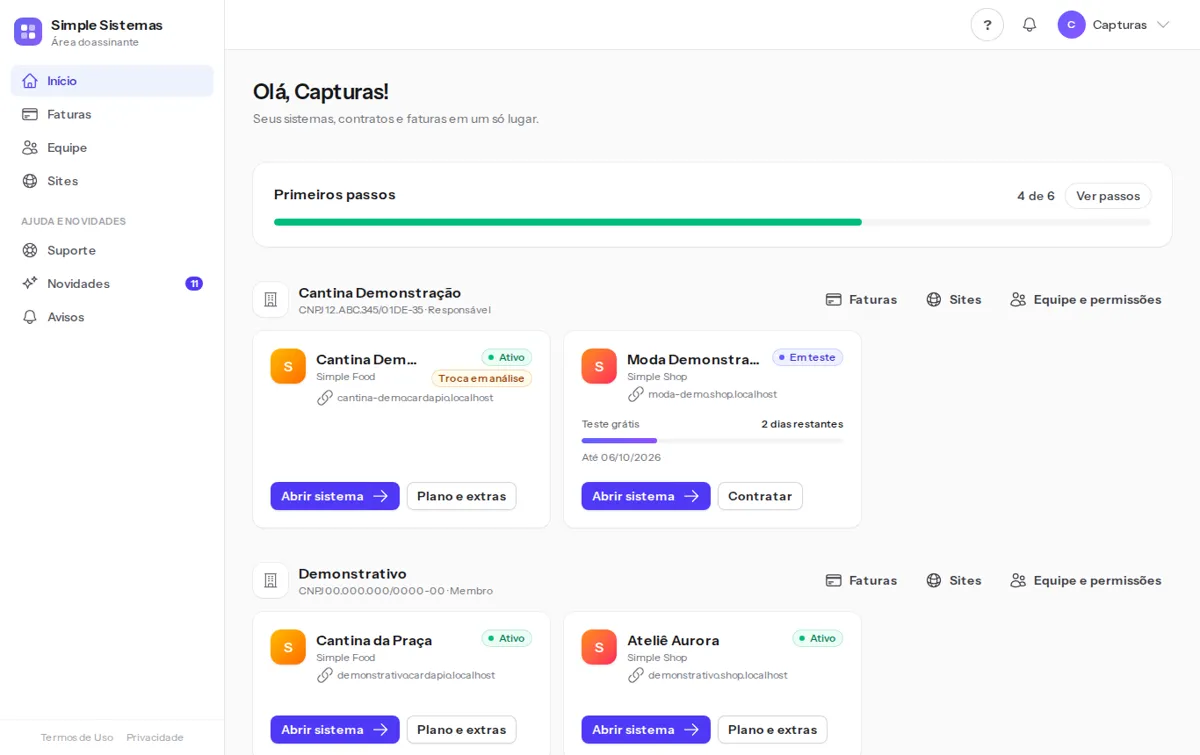Screen dimensions: 1200x755
Task: Open the help question mark icon
Action: 987,25
